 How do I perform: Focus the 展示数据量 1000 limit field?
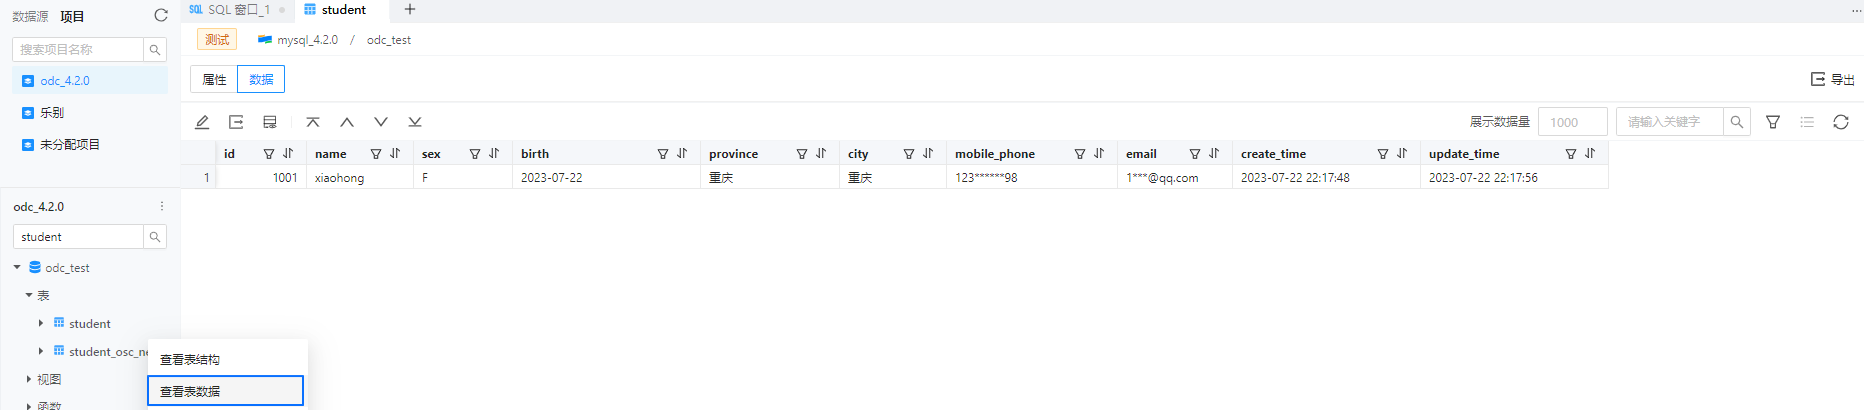click(x=1572, y=122)
